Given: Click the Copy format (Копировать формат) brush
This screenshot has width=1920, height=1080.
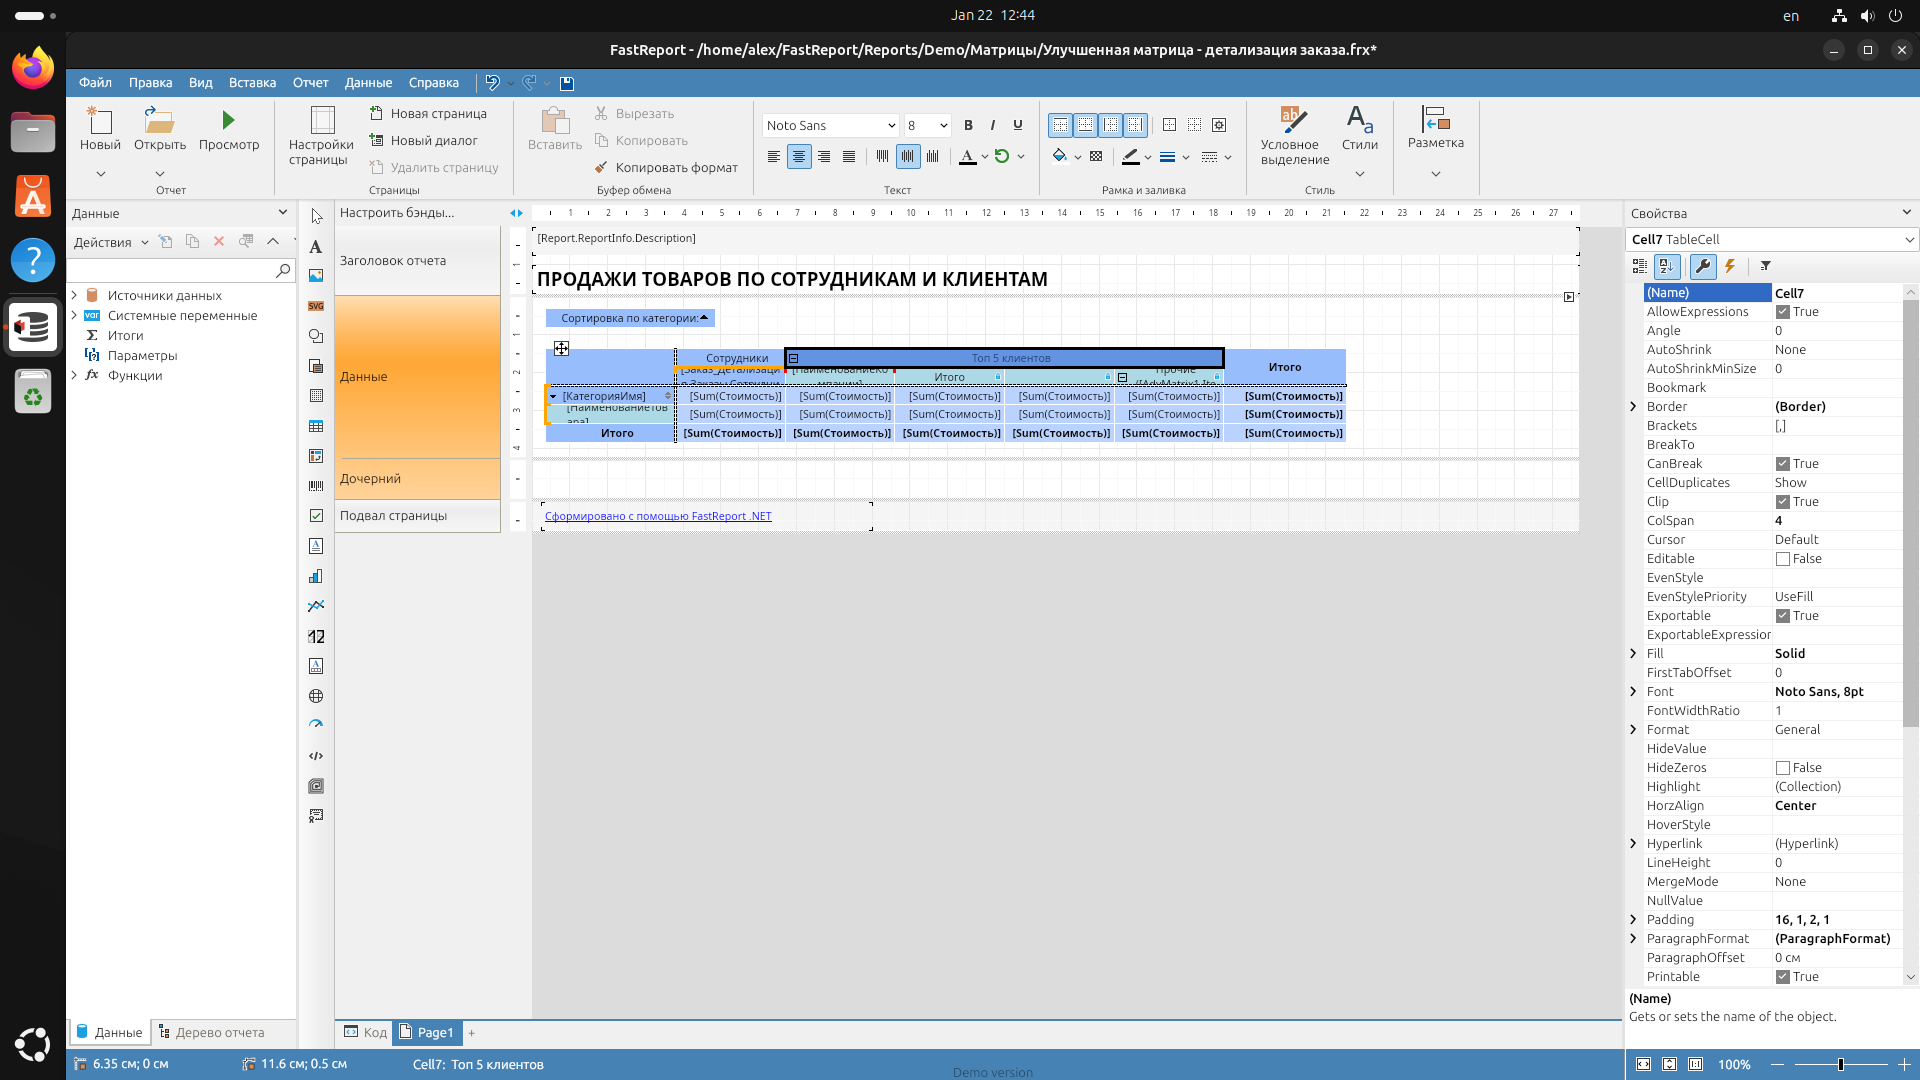Looking at the screenshot, I should 601,167.
